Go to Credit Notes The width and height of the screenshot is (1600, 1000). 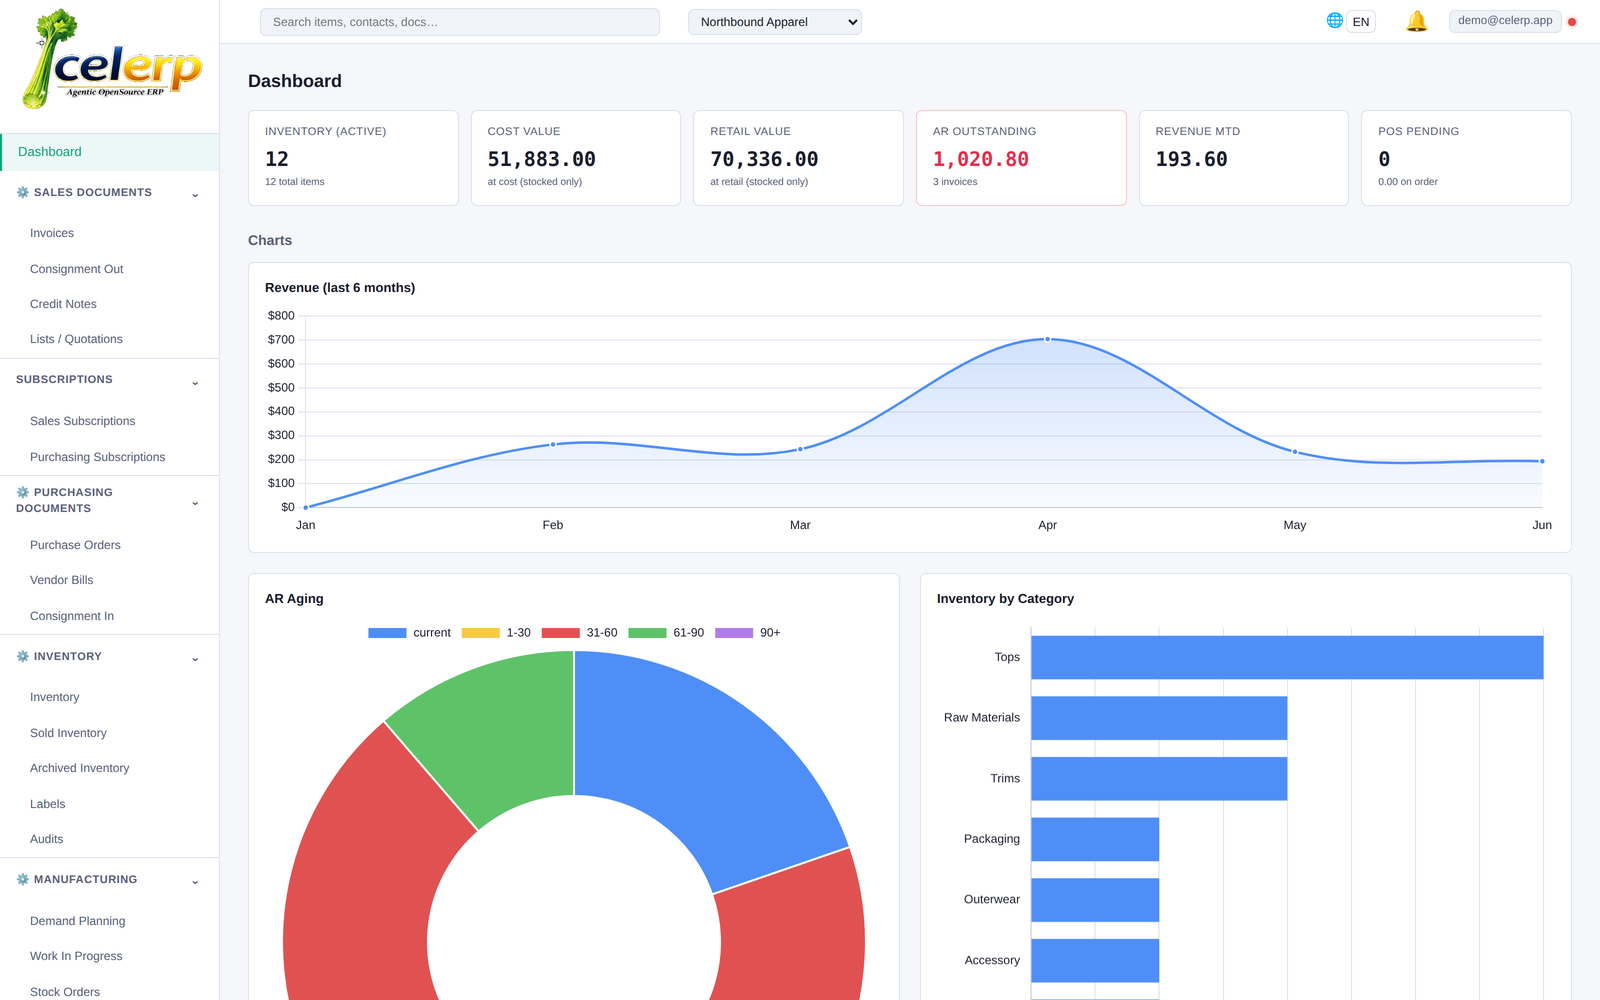point(63,304)
